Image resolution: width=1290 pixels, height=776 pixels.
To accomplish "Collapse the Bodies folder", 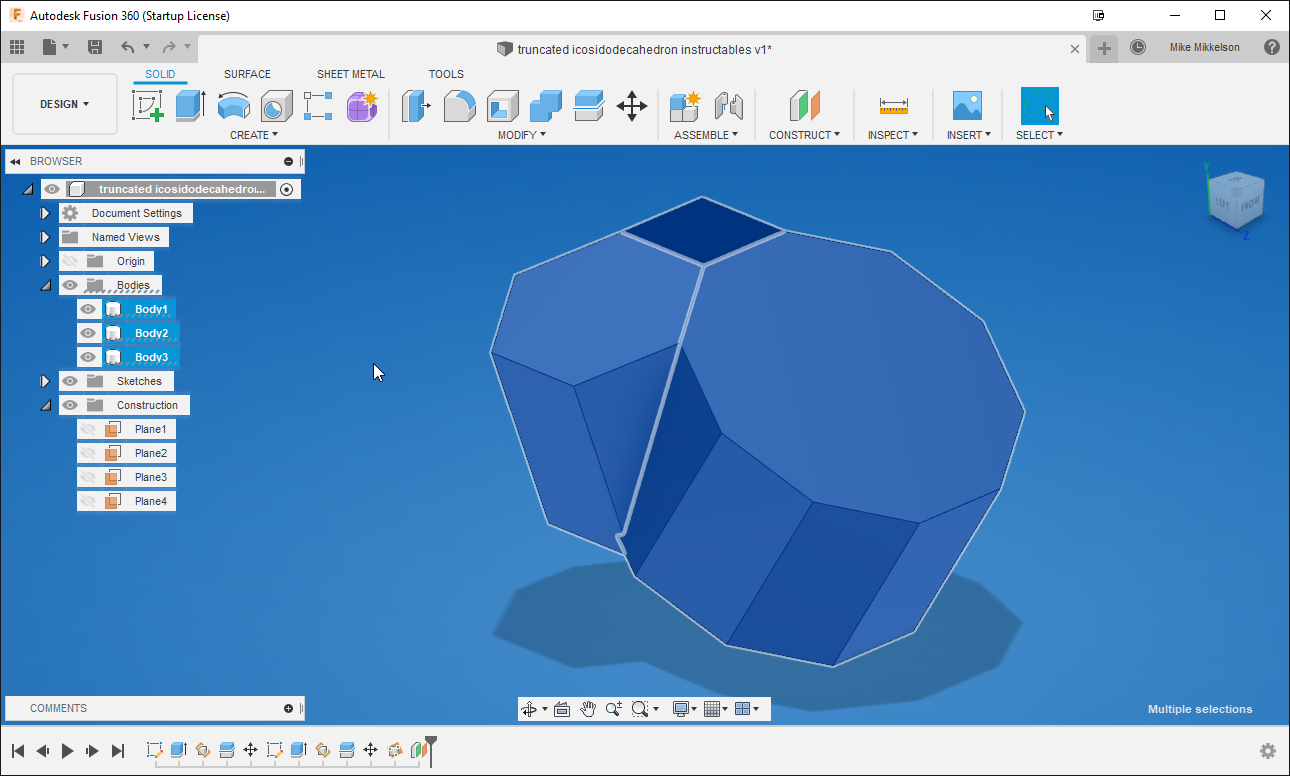I will click(x=44, y=284).
